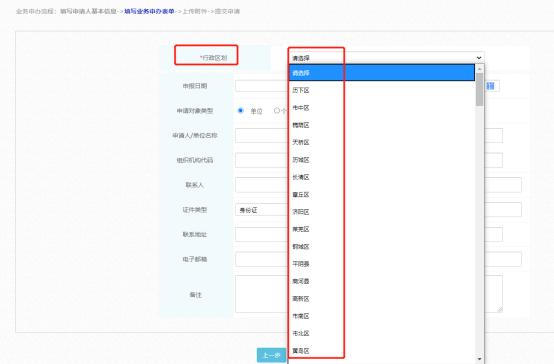Viewport: 554px width, 364px height.
Task: Choose the 济阳区 option
Action: [x=382, y=212]
